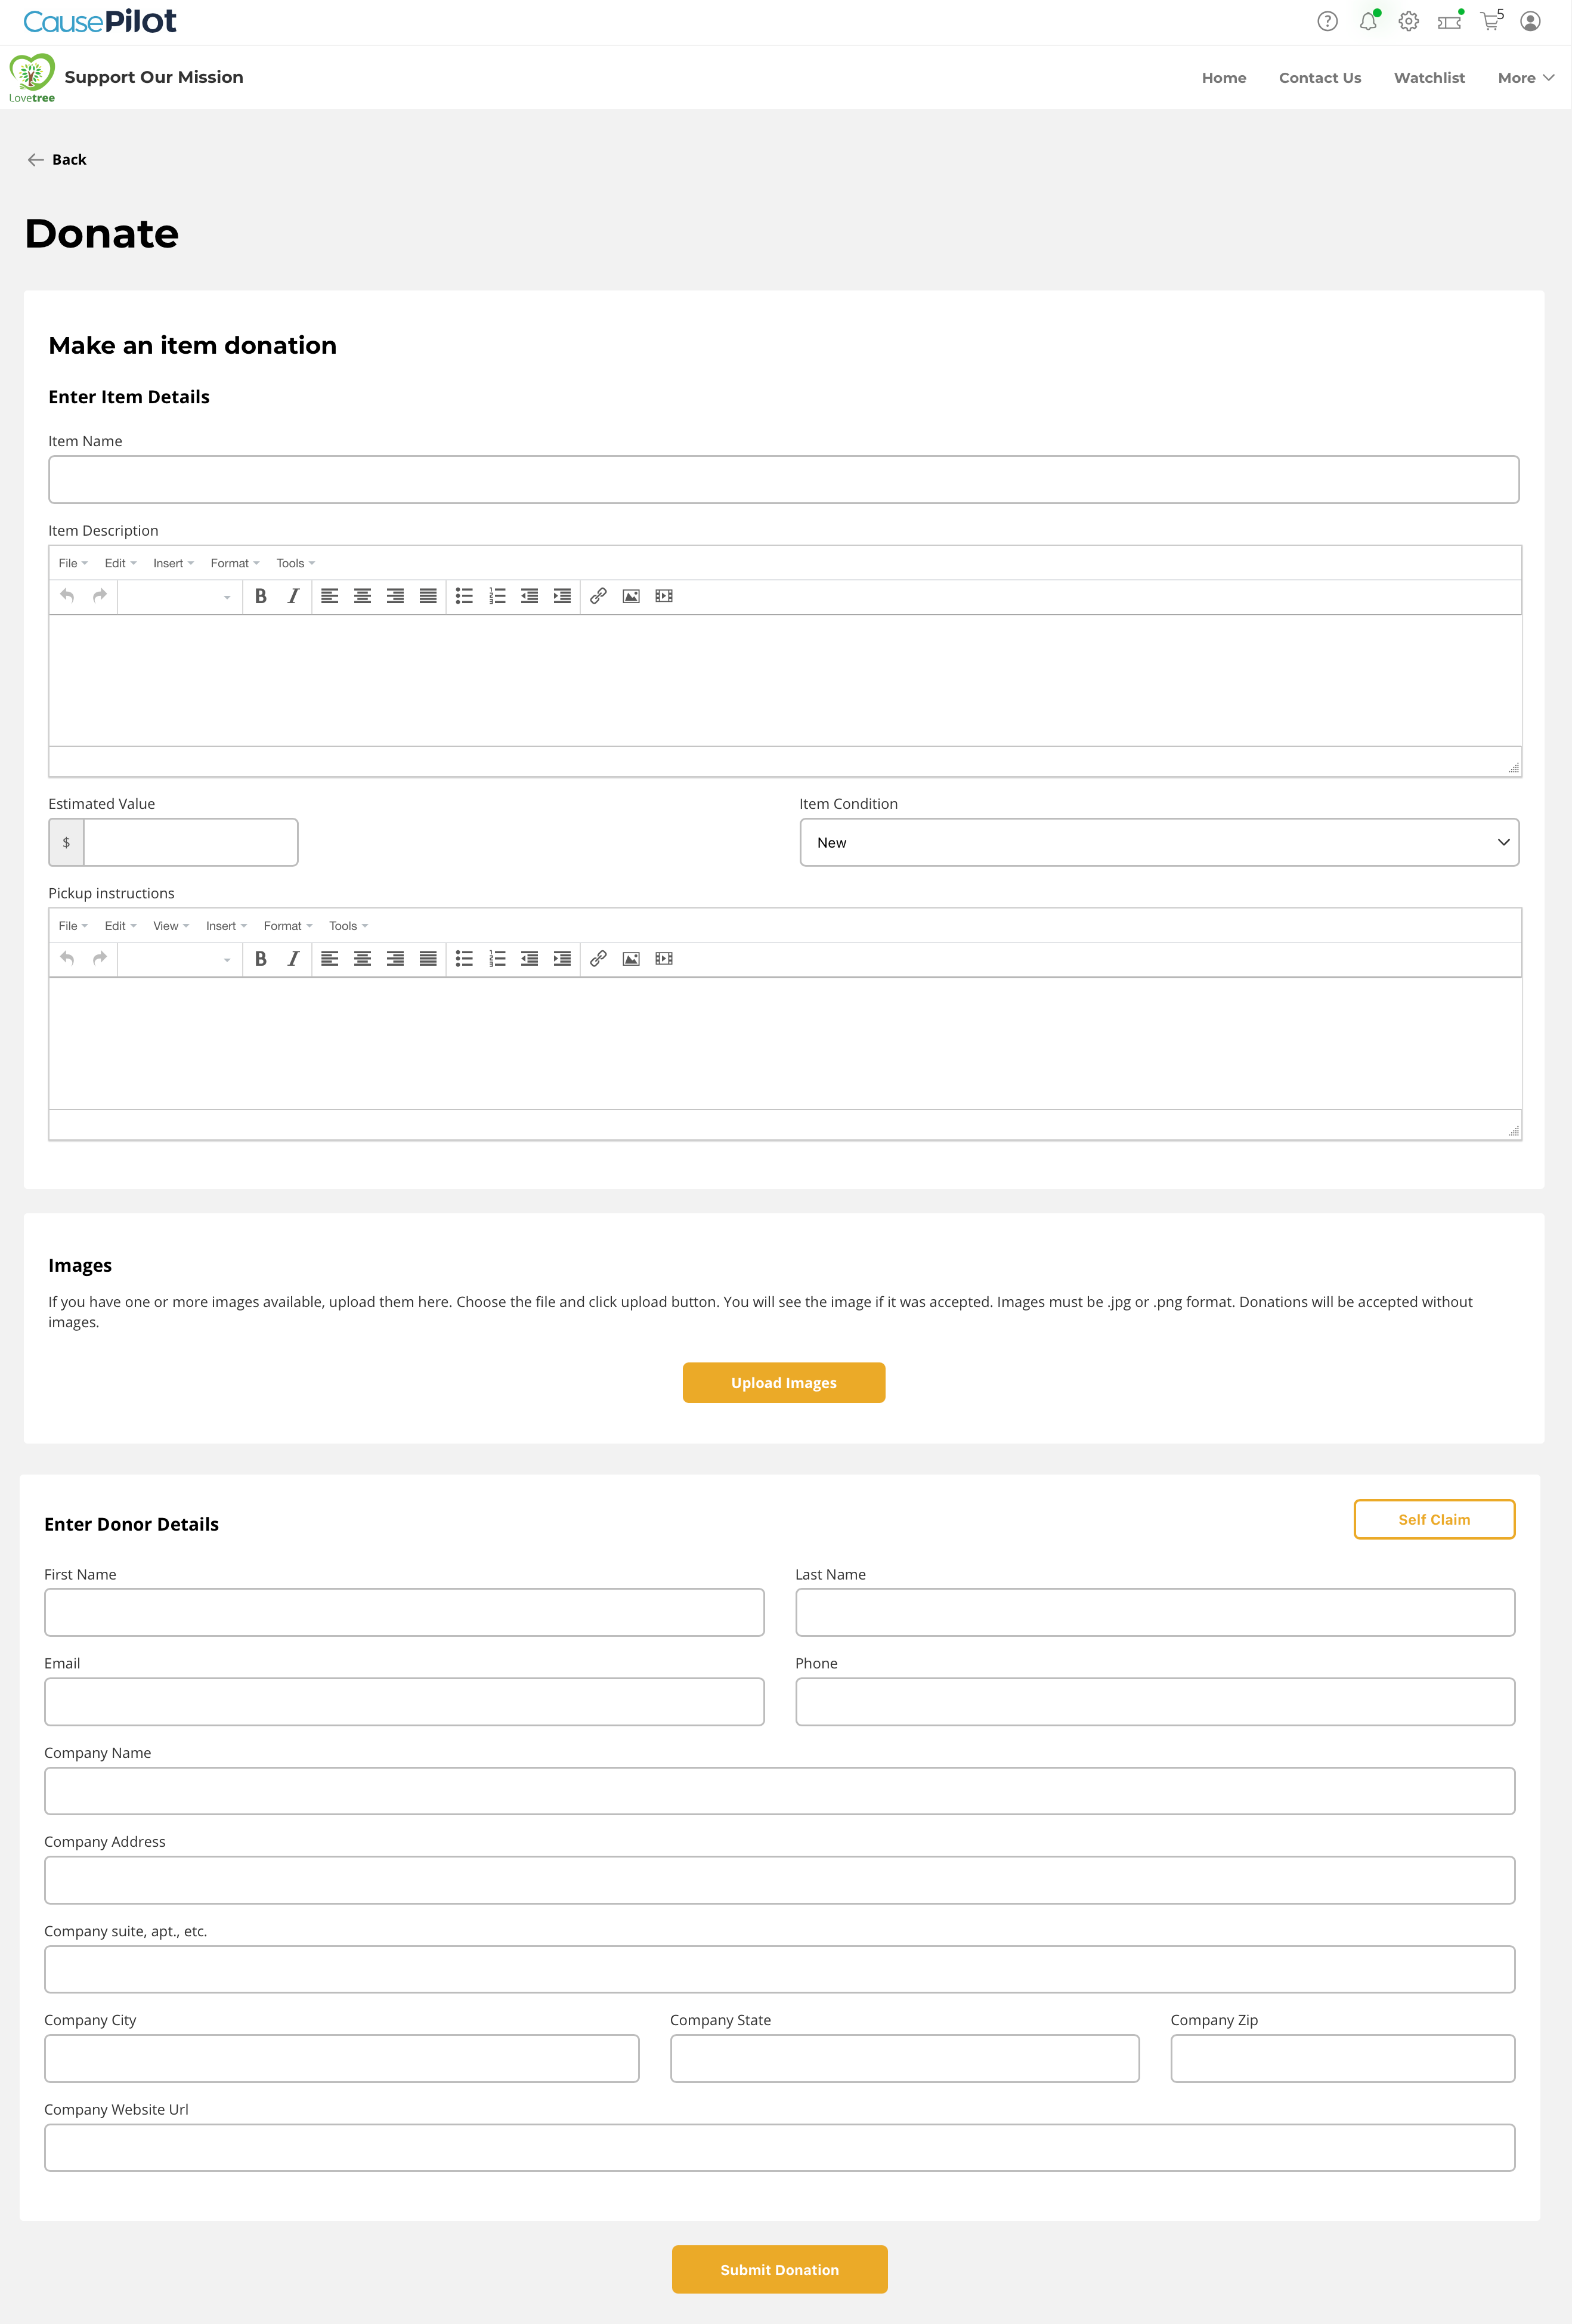Click bullet list in Pickup instructions editor
This screenshot has height=2324, width=1572.
pyautogui.click(x=464, y=959)
